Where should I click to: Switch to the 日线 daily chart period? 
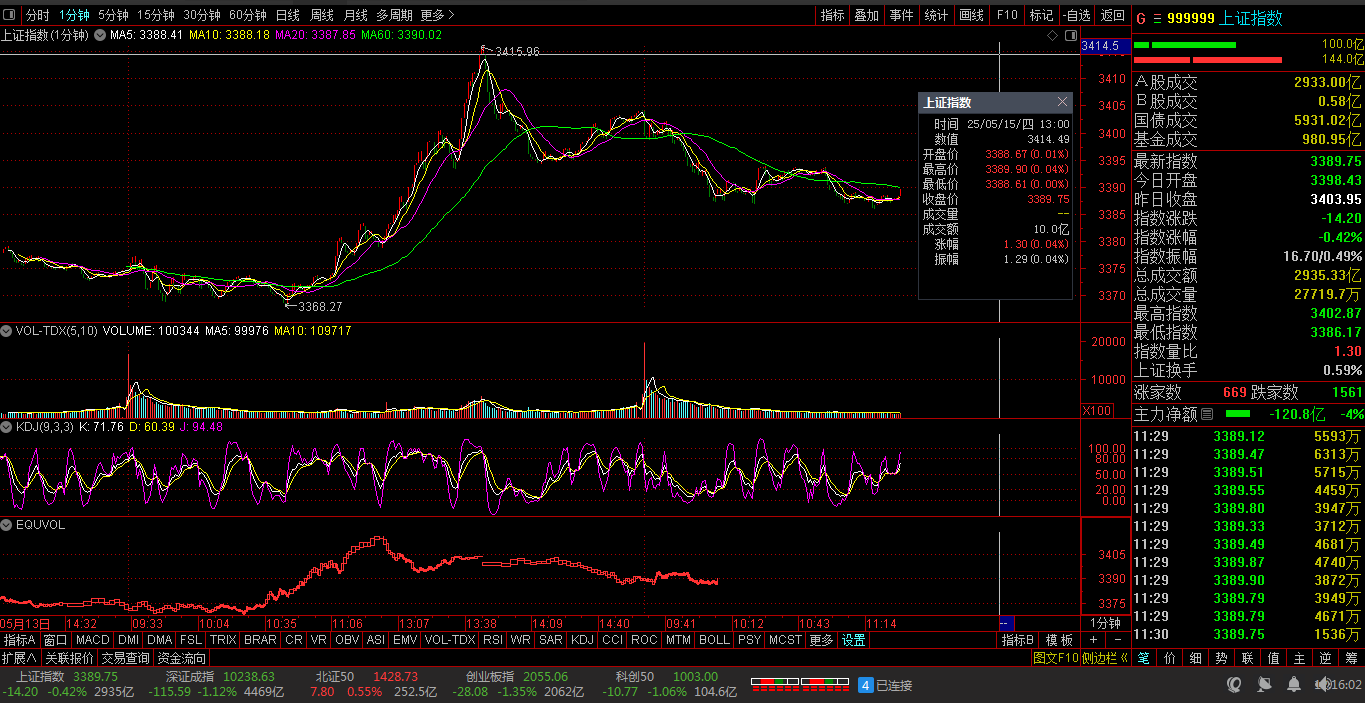(287, 15)
